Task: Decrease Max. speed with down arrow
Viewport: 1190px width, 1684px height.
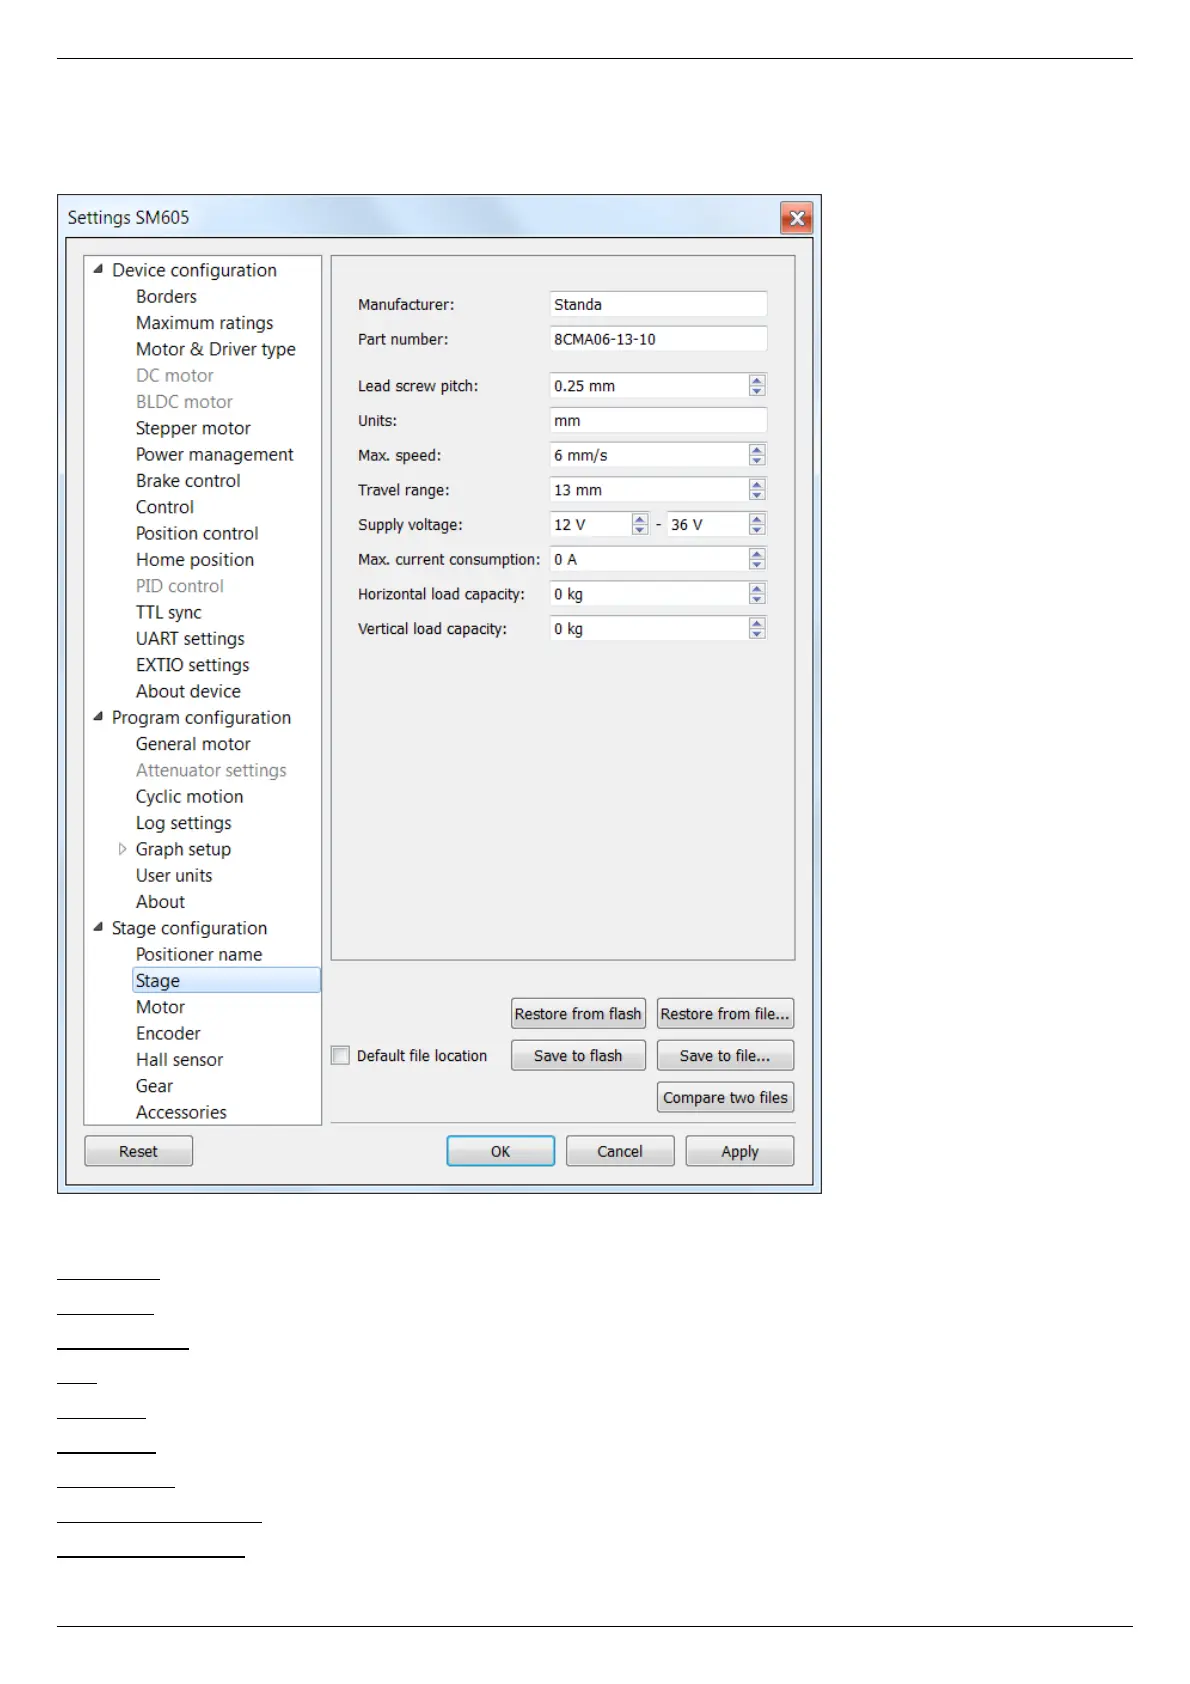Action: 757,461
